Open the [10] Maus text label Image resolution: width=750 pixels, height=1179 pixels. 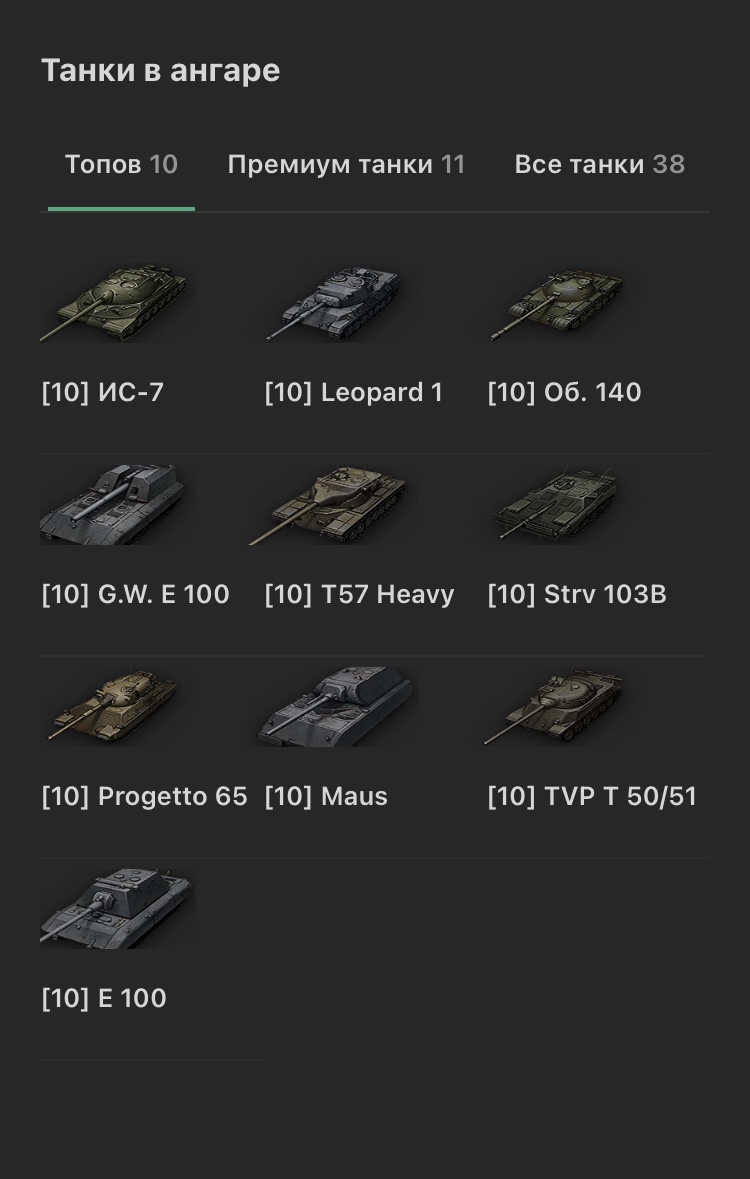[x=326, y=796]
